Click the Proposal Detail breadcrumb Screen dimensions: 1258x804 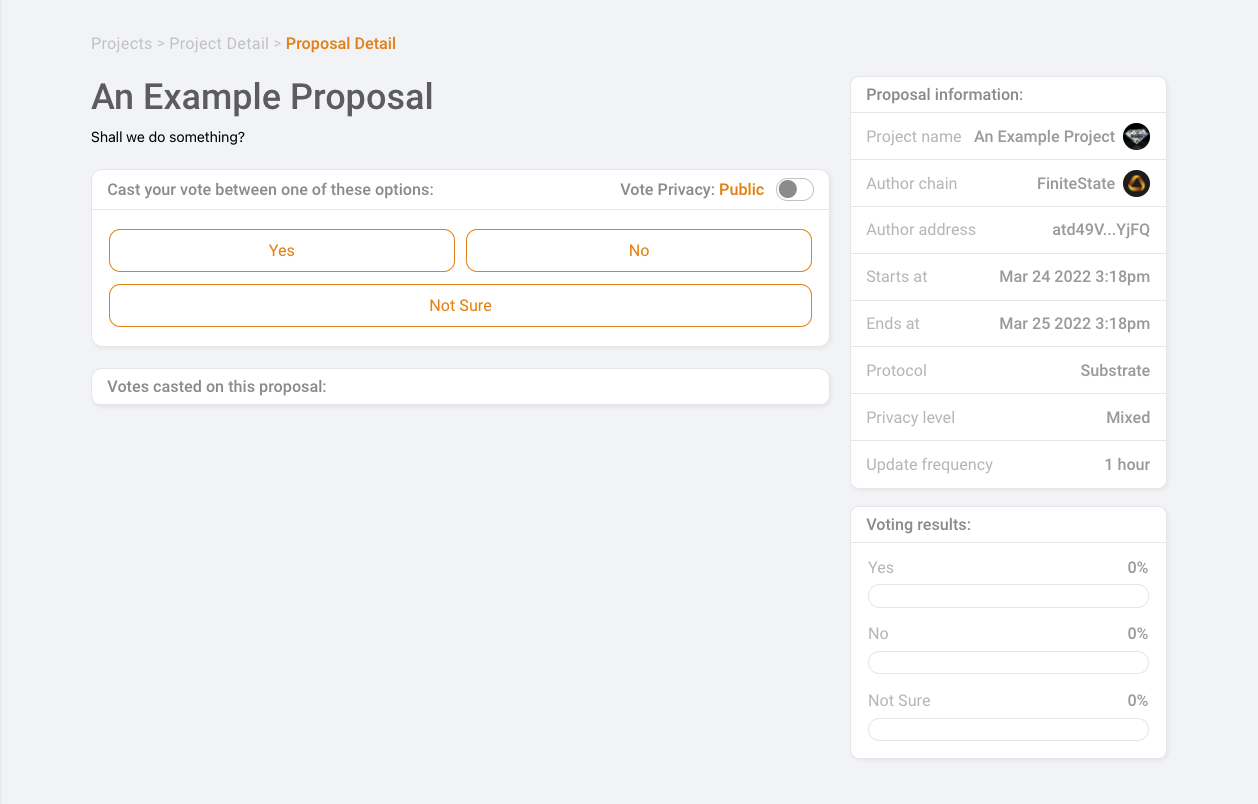(x=341, y=44)
